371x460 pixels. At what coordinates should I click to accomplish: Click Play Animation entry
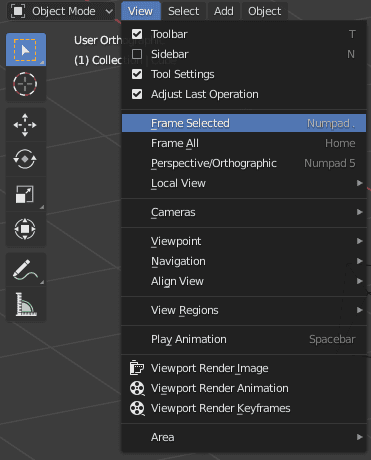click(244, 339)
